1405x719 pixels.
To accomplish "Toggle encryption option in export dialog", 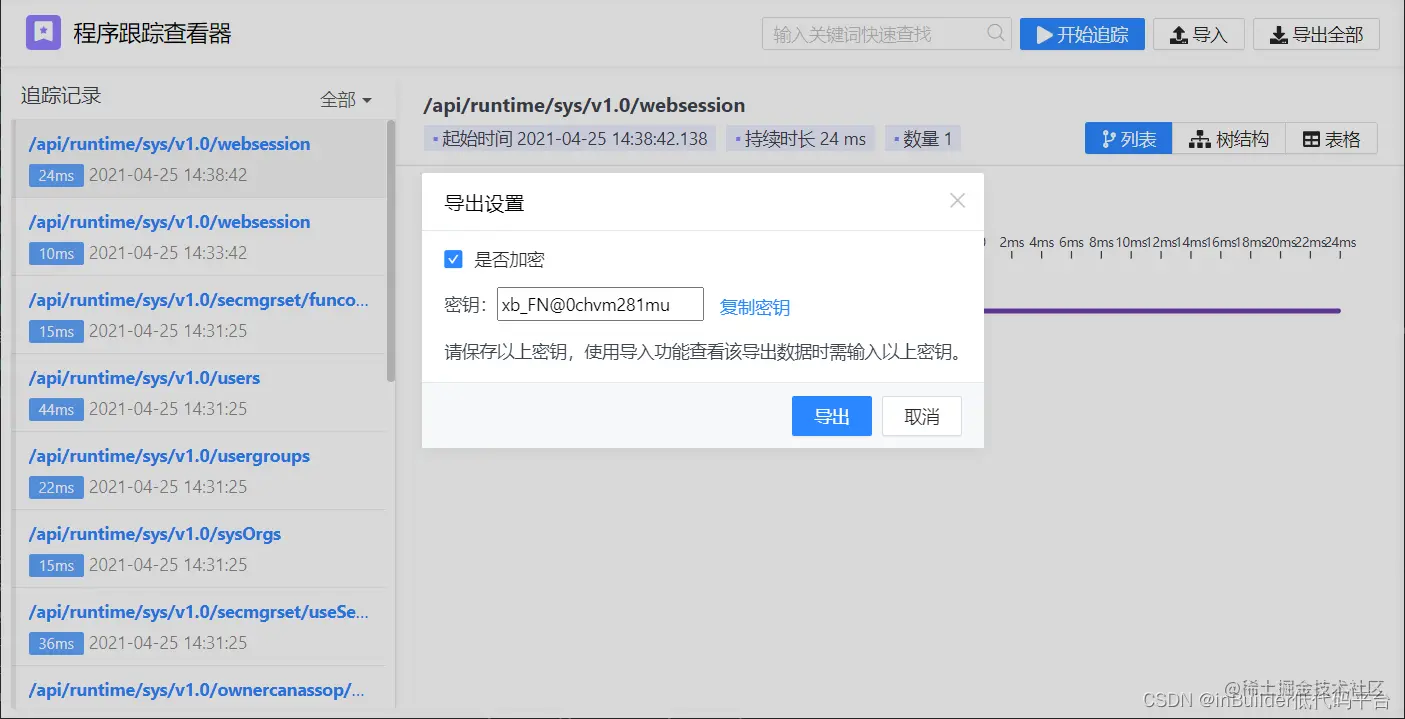I will 453,259.
